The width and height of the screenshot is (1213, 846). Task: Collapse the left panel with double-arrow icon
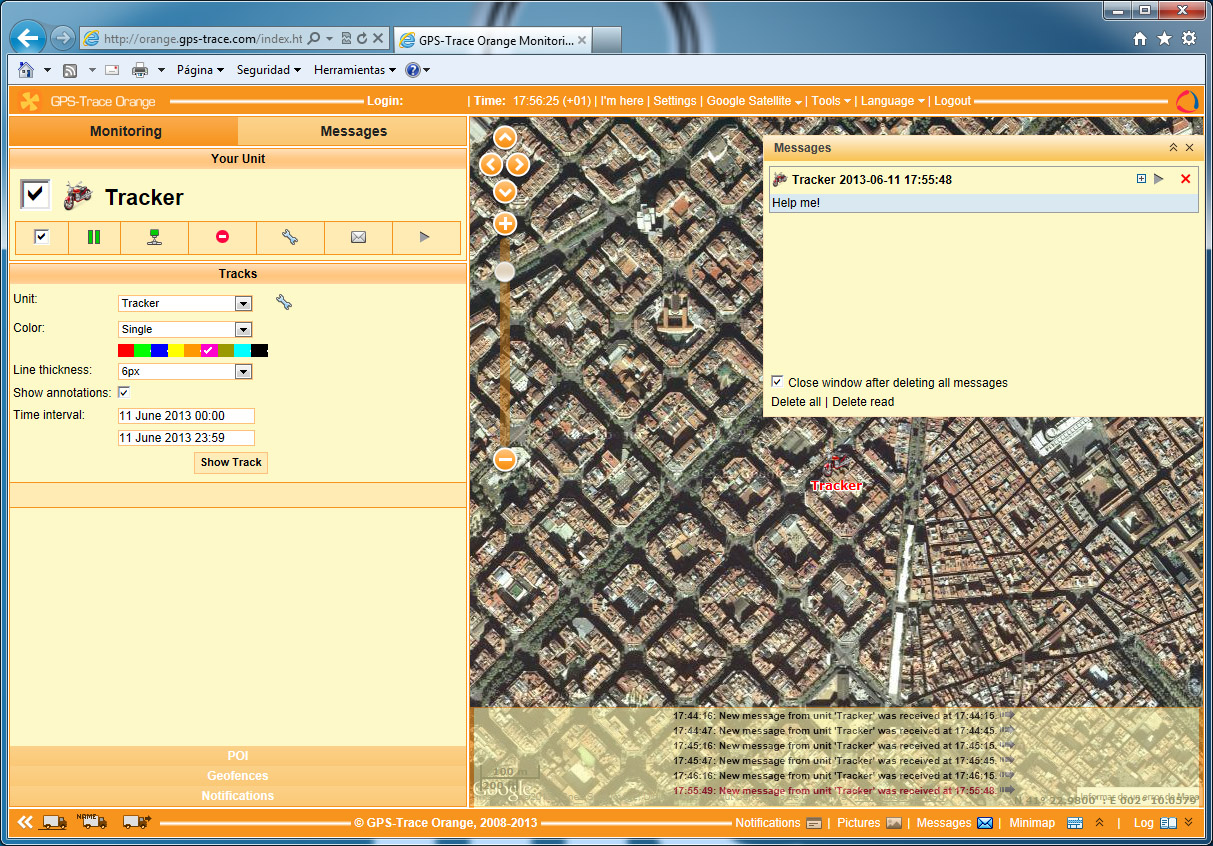(25, 822)
